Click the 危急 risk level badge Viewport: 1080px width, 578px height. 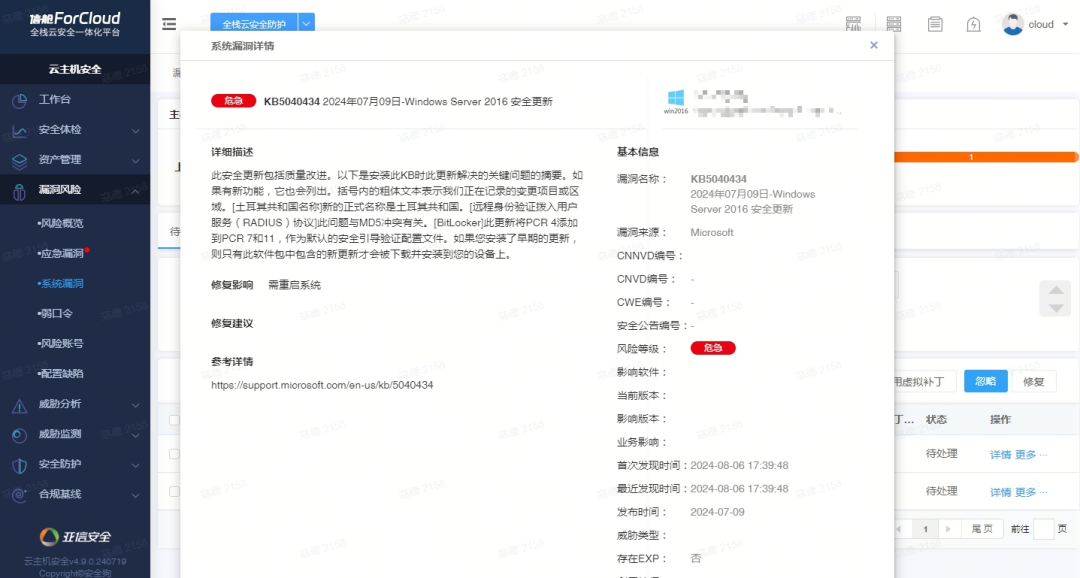pyautogui.click(x=713, y=348)
